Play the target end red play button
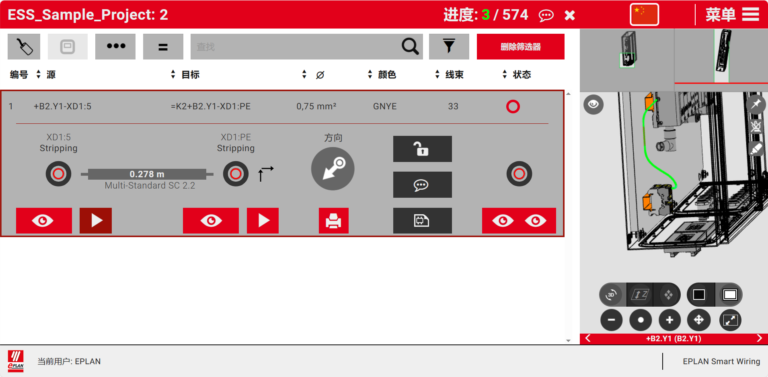768x377 pixels. coord(263,221)
